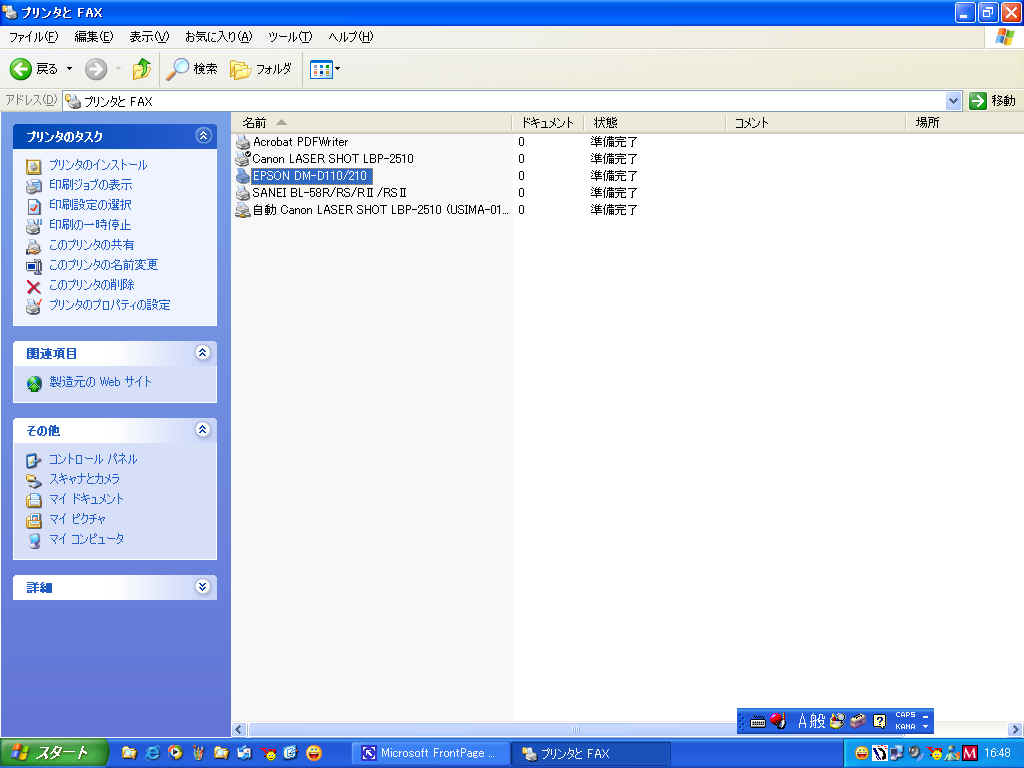Screen dimensions: 1024x768
Task: Sort by the コメント column header
Action: point(816,122)
